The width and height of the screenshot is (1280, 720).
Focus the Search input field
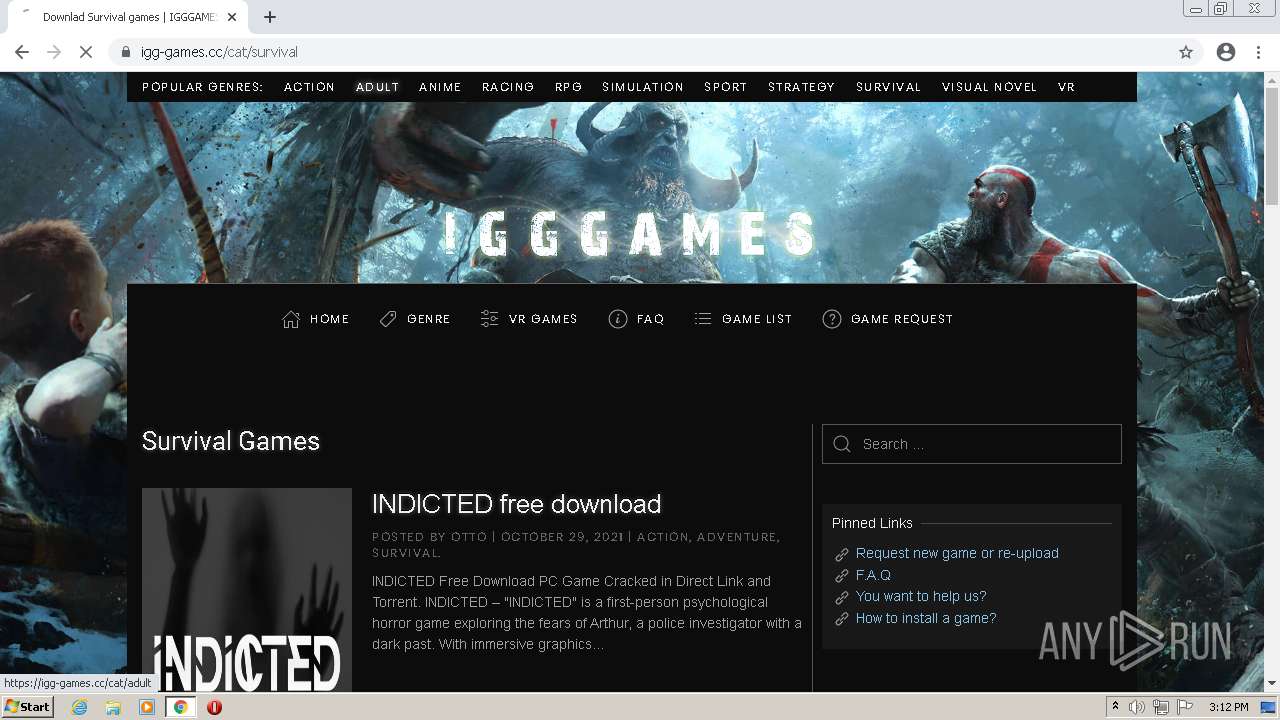click(972, 444)
